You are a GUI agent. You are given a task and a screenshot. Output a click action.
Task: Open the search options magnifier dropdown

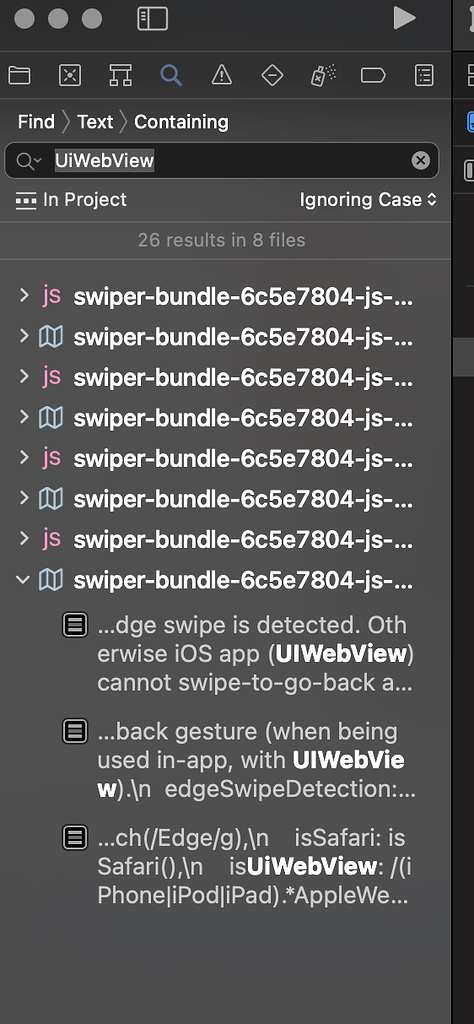point(29,161)
